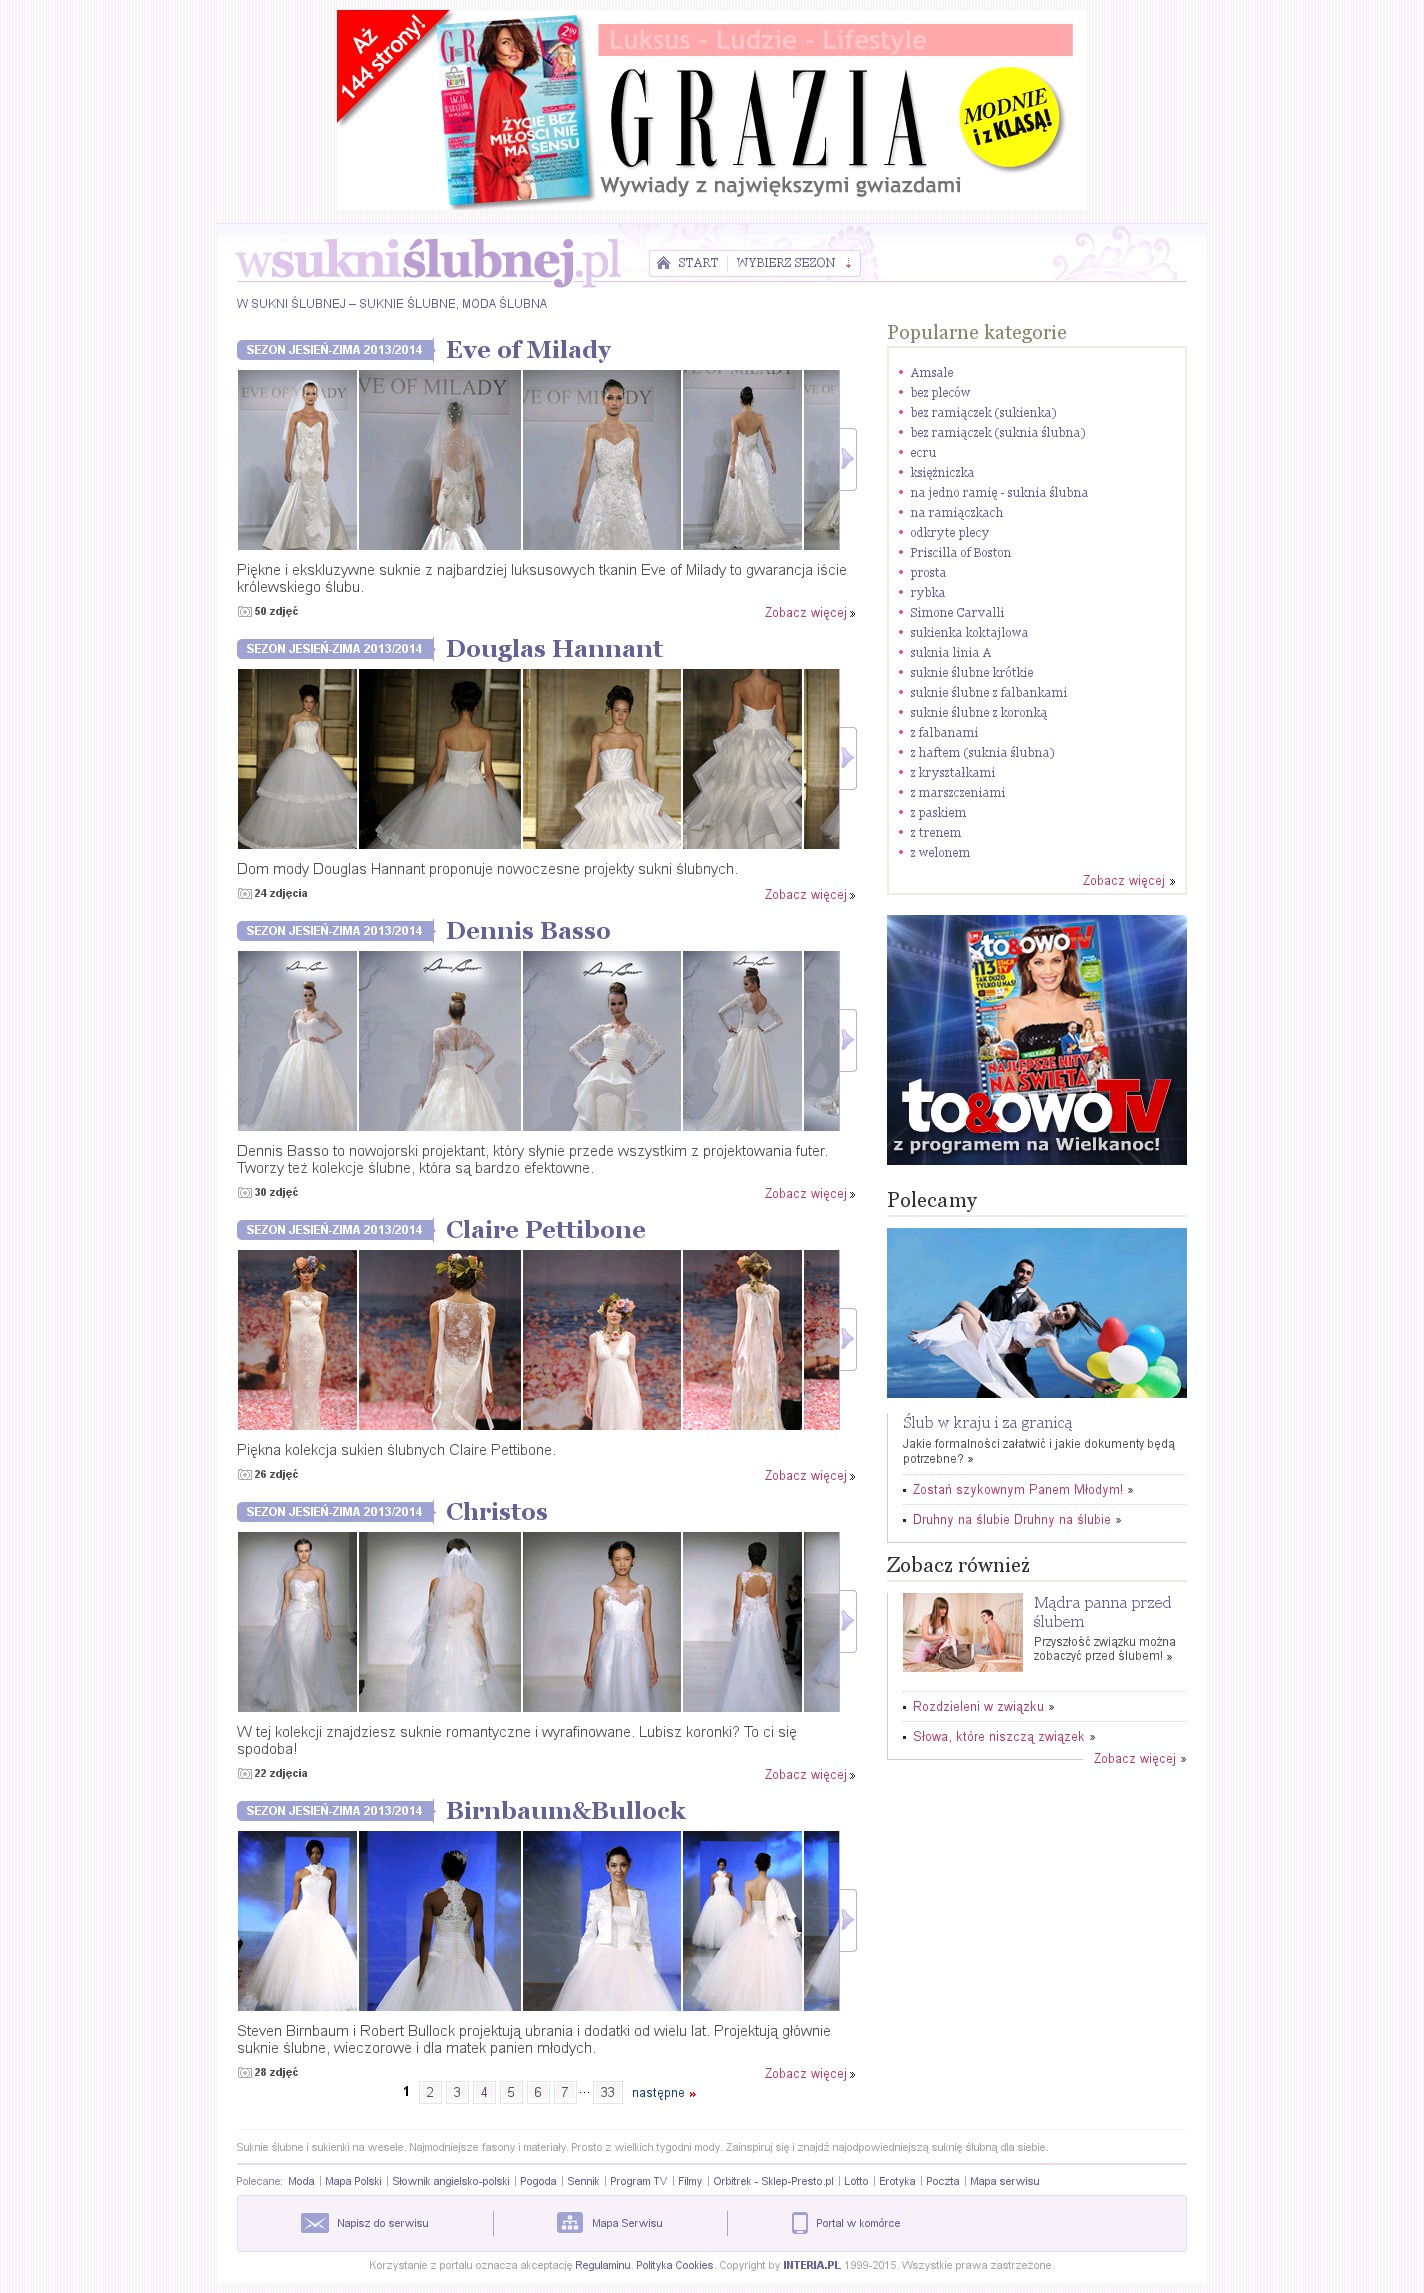Click the camera icon next to 50 zdjęć
This screenshot has width=1424, height=2293.
244,612
